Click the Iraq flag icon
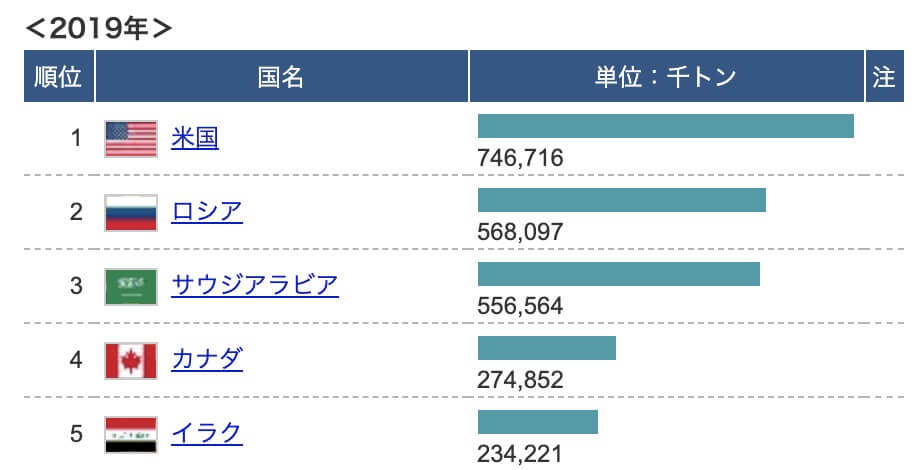Screen dimensions: 920x470 pos(131,435)
